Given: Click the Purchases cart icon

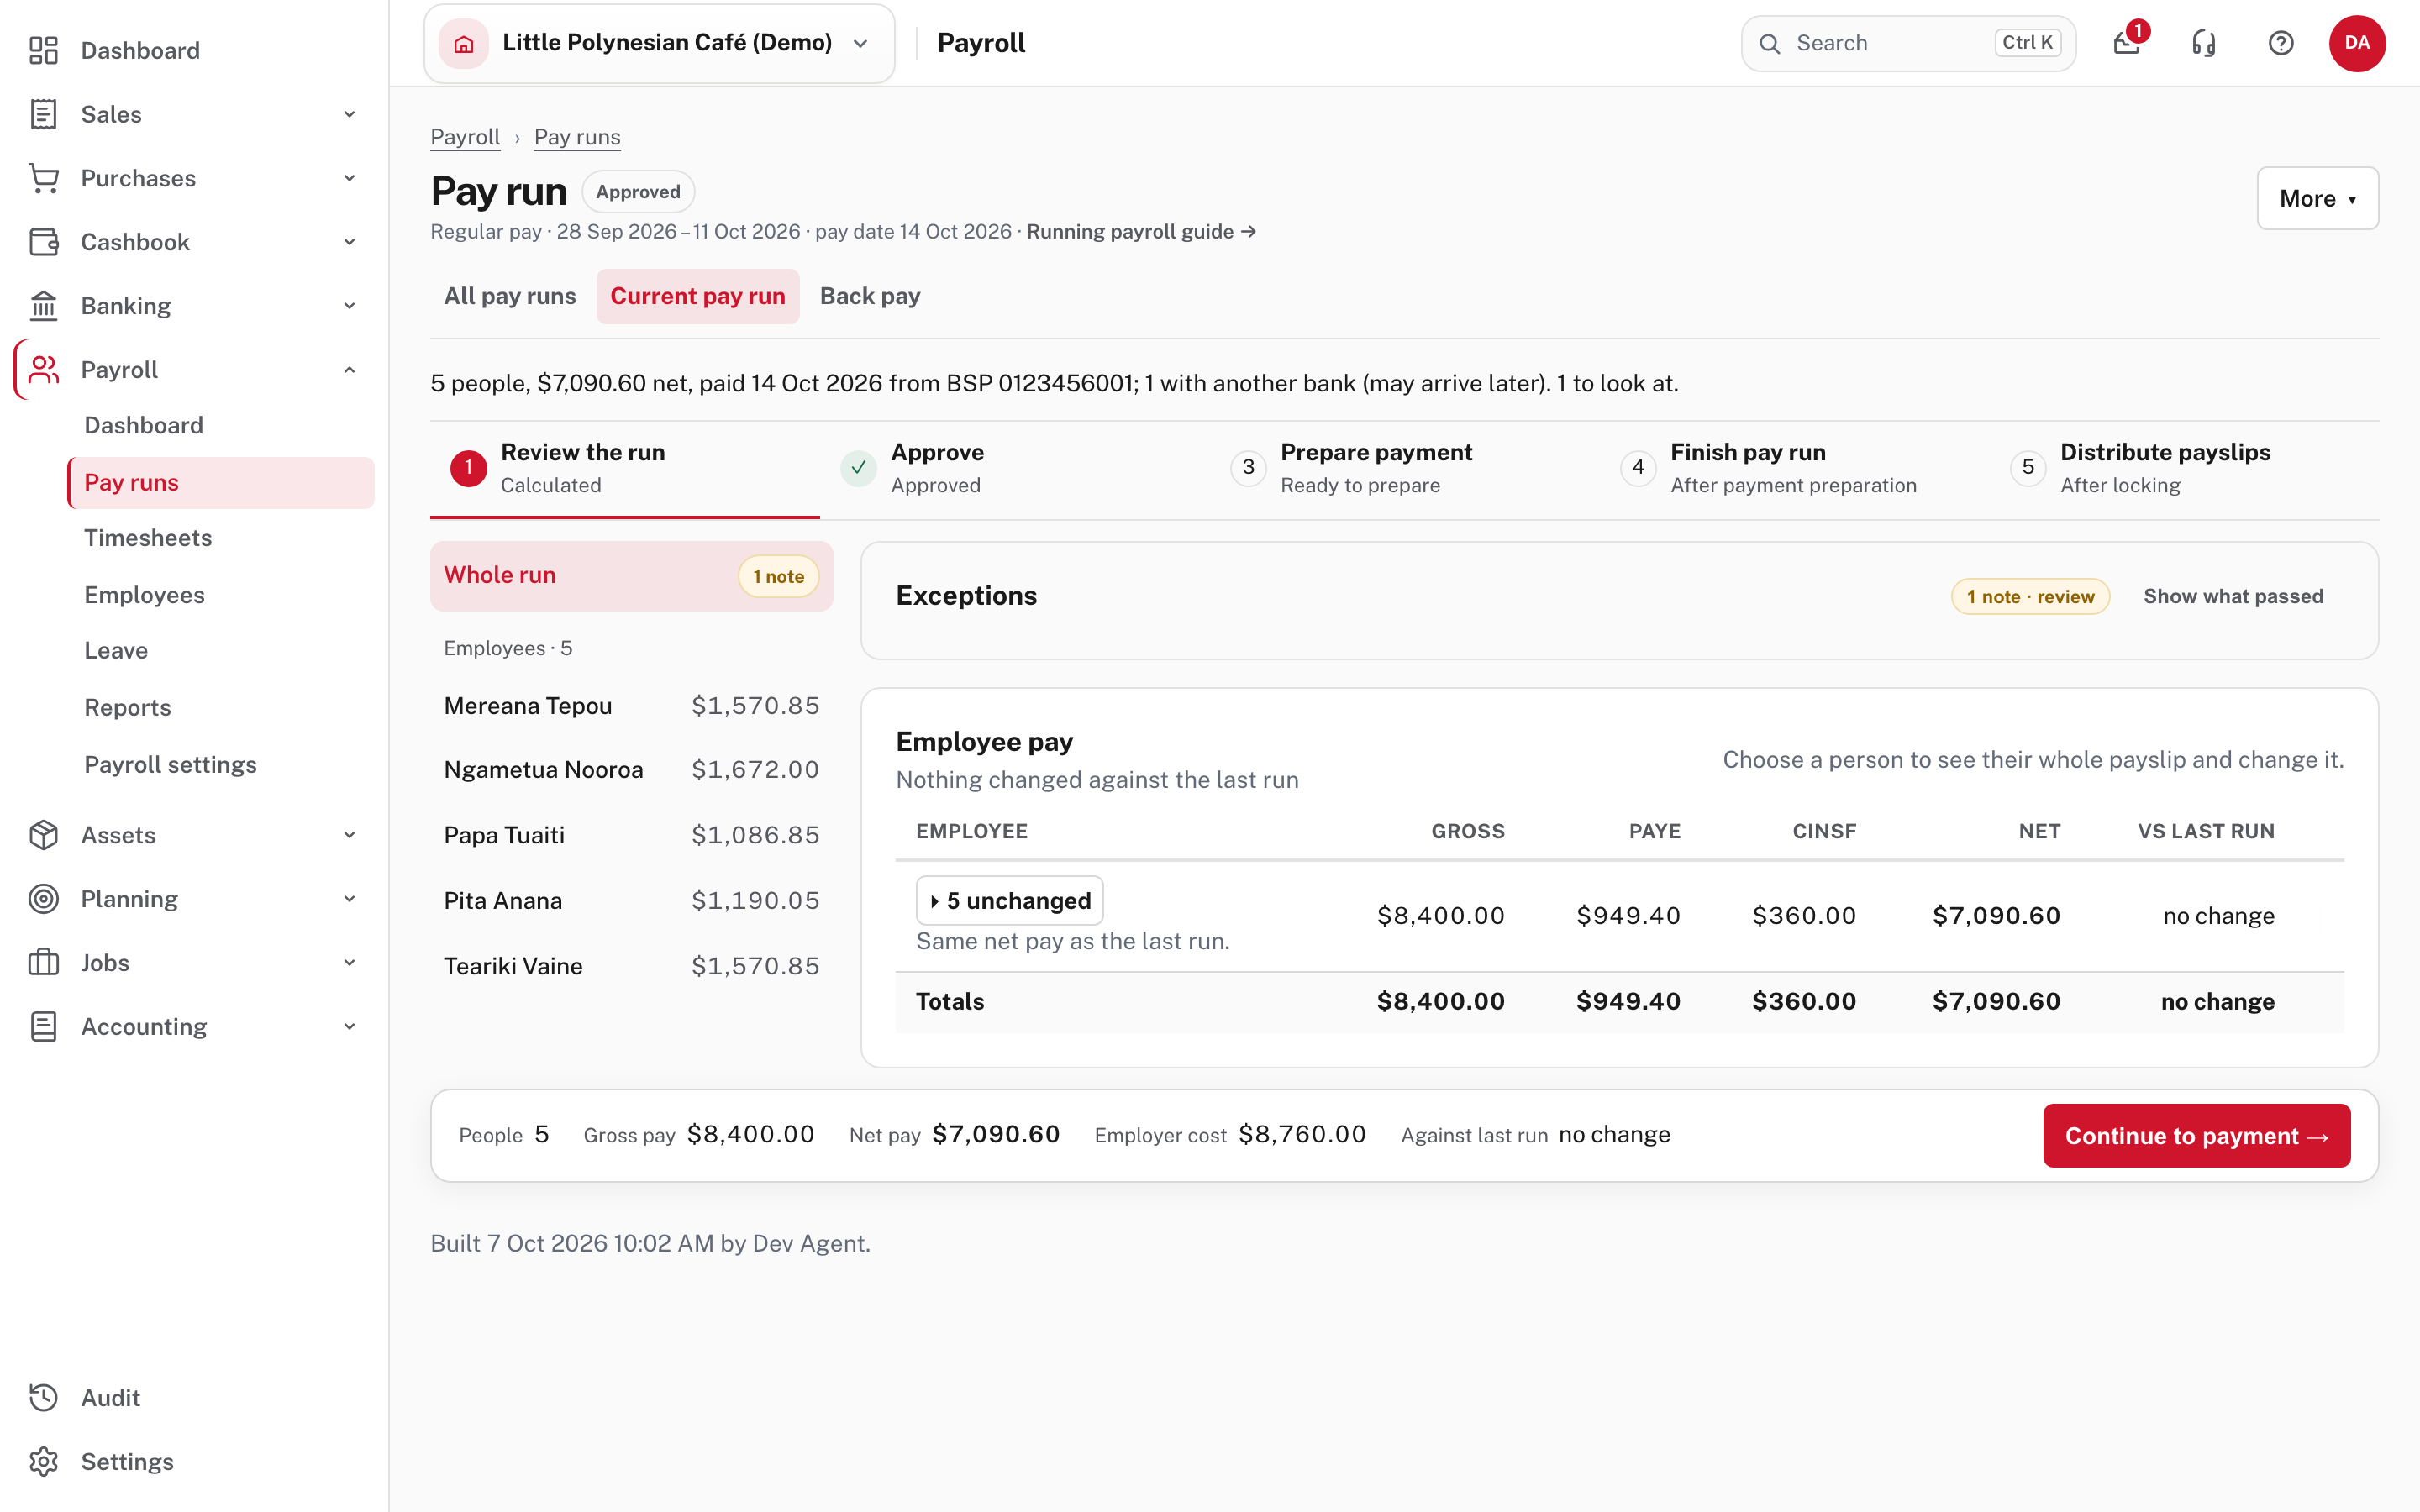Looking at the screenshot, I should click(x=43, y=178).
